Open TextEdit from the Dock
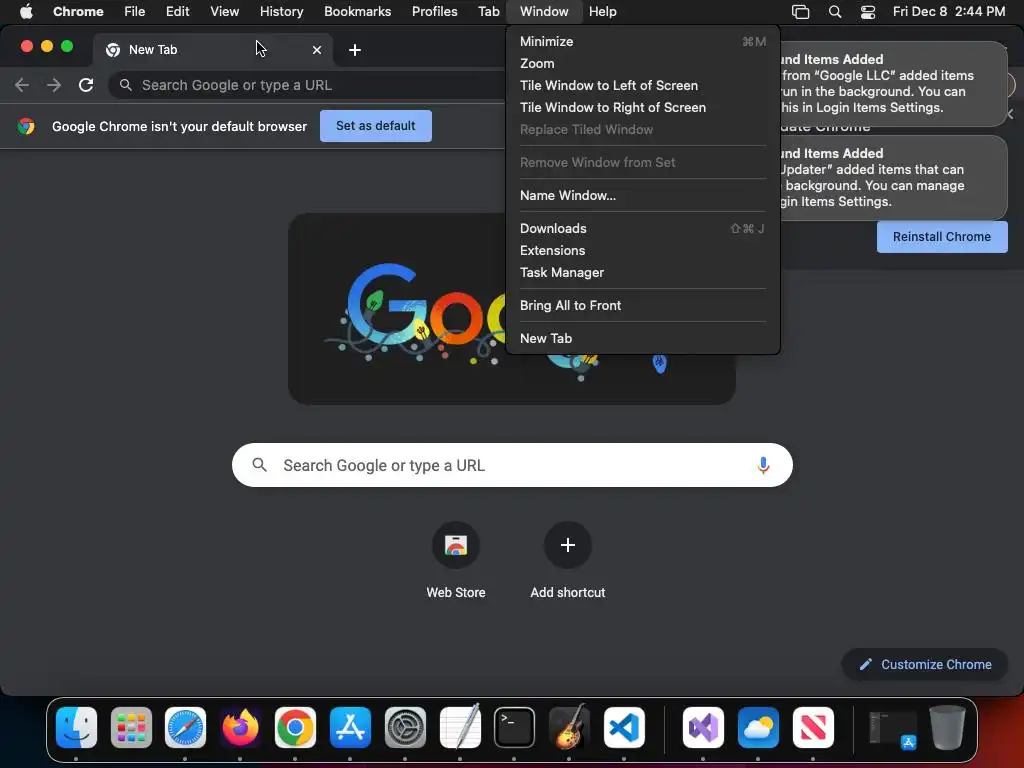The image size is (1024, 768). coord(460,727)
